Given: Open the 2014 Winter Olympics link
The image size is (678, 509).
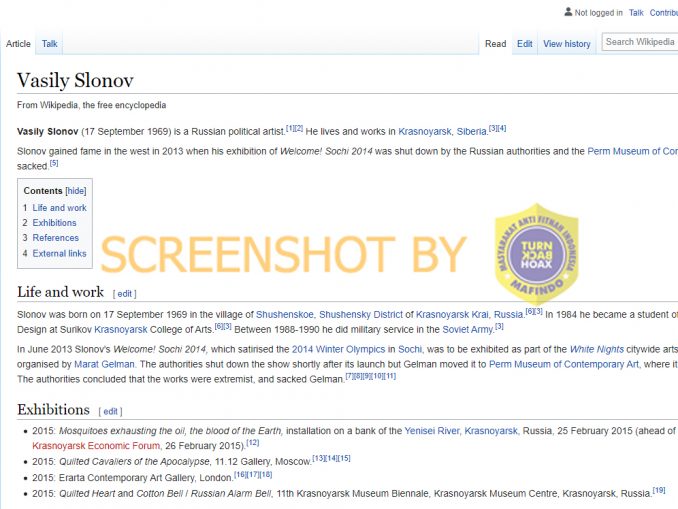Looking at the screenshot, I should (x=338, y=349).
